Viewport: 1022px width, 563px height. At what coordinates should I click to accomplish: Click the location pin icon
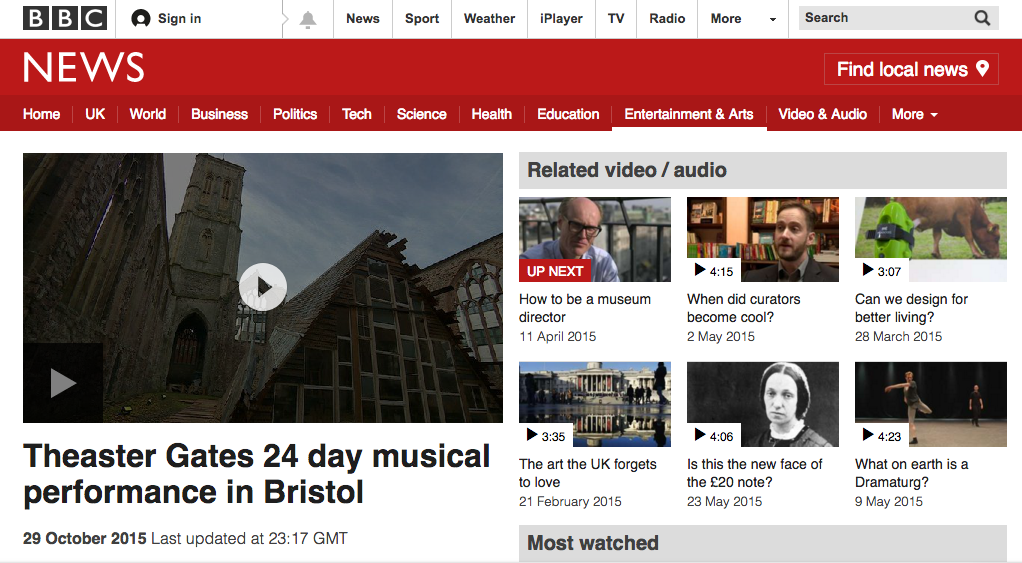tap(982, 68)
